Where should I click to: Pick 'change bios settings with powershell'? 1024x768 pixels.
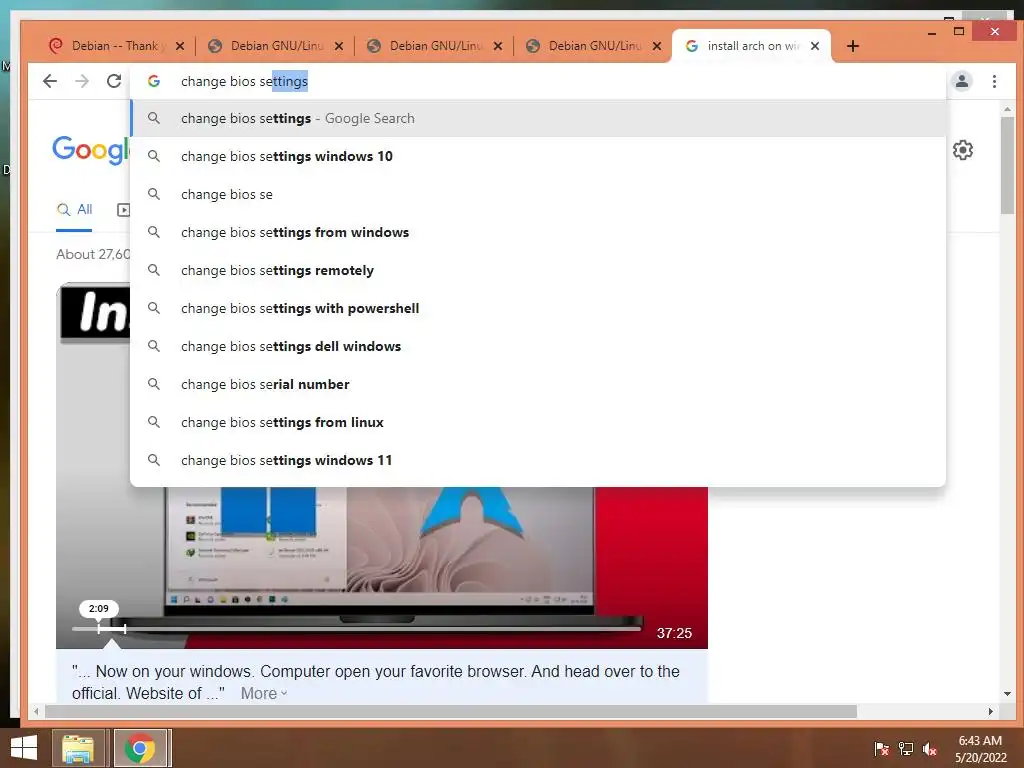pyautogui.click(x=537, y=308)
